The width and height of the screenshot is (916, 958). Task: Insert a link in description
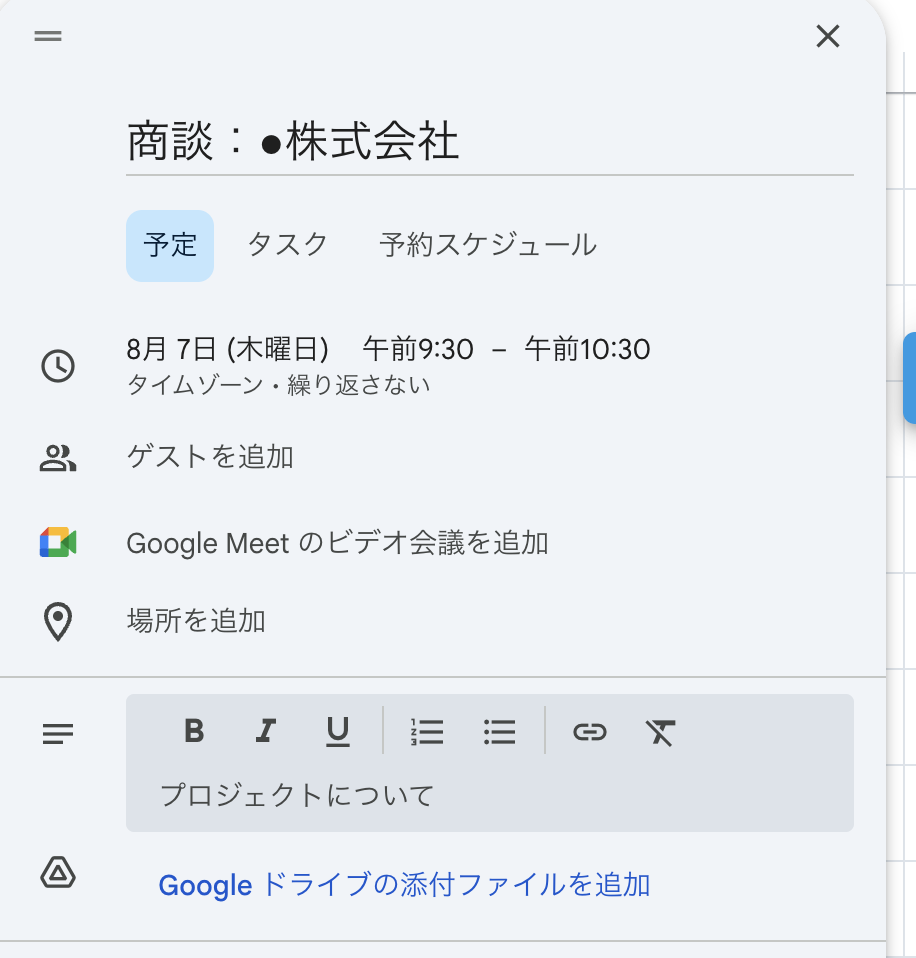(x=590, y=732)
